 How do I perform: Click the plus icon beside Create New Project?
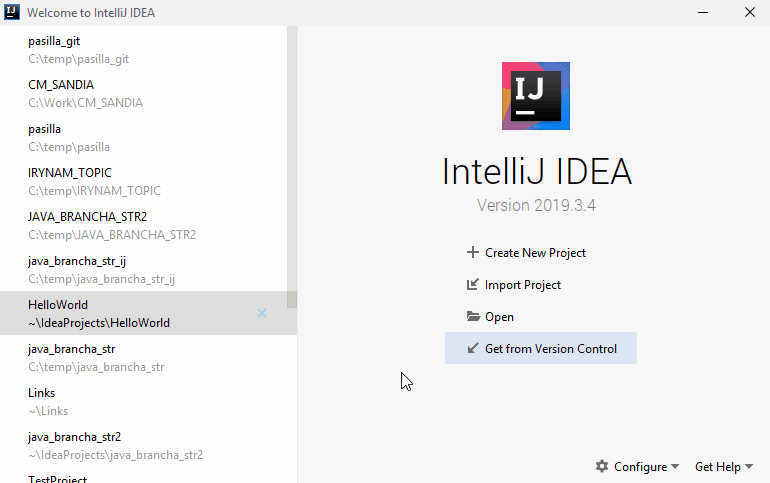(473, 253)
